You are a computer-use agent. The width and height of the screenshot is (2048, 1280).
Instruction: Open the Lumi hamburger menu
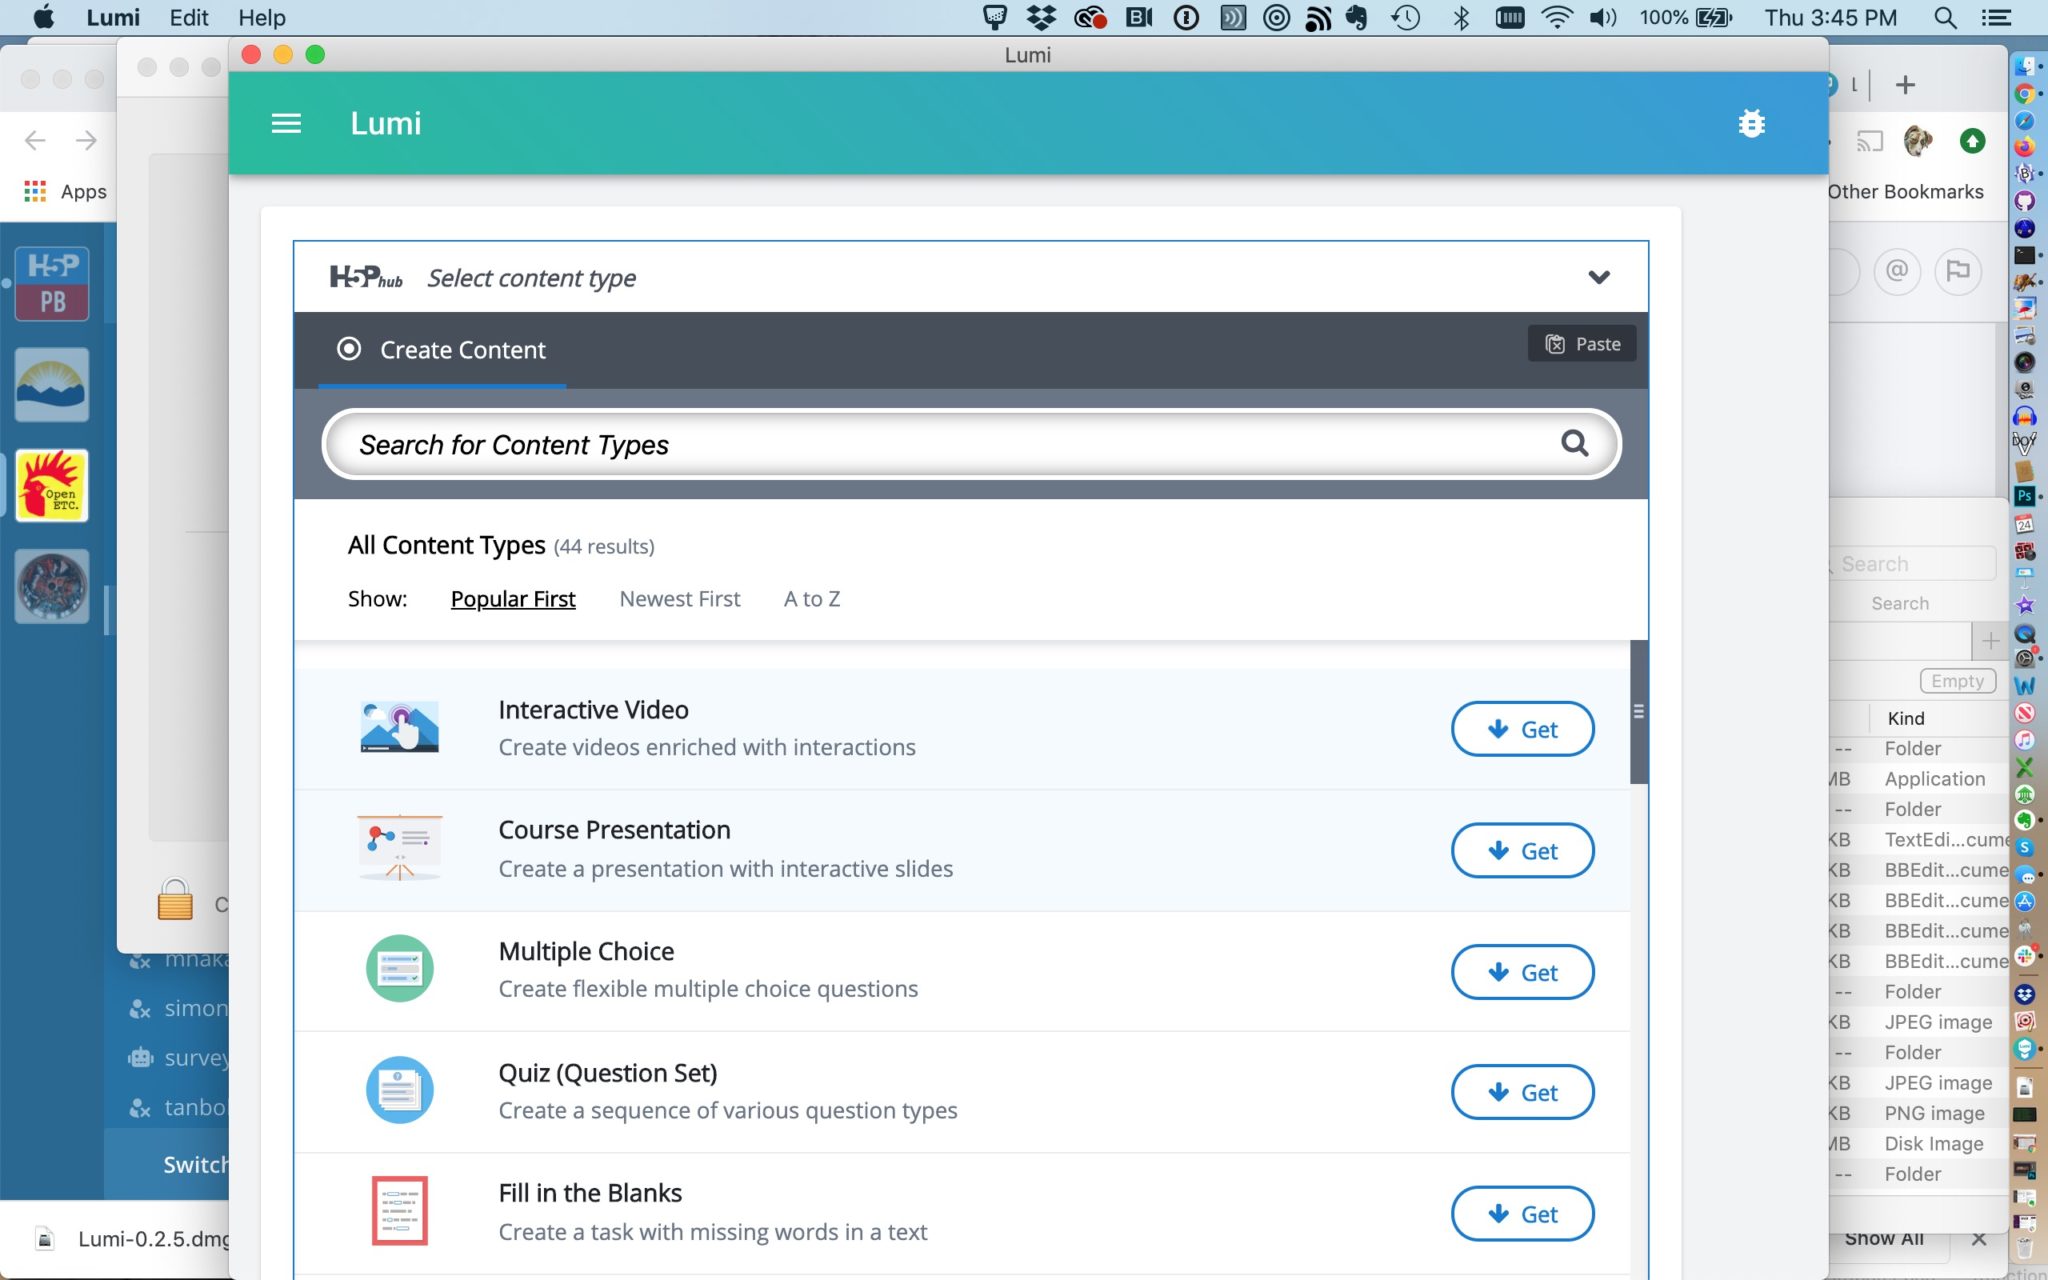(286, 123)
